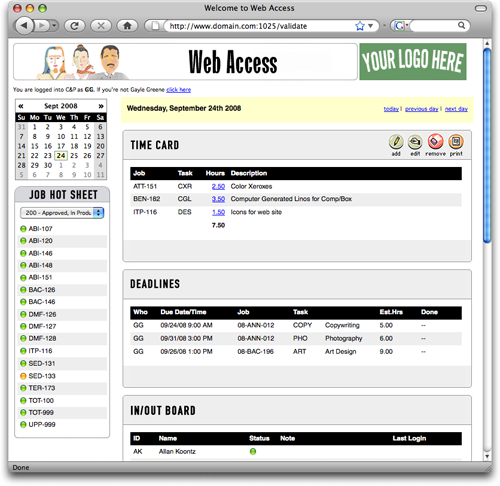Click the Time Card edit icon
The image size is (500, 486).
click(x=415, y=142)
